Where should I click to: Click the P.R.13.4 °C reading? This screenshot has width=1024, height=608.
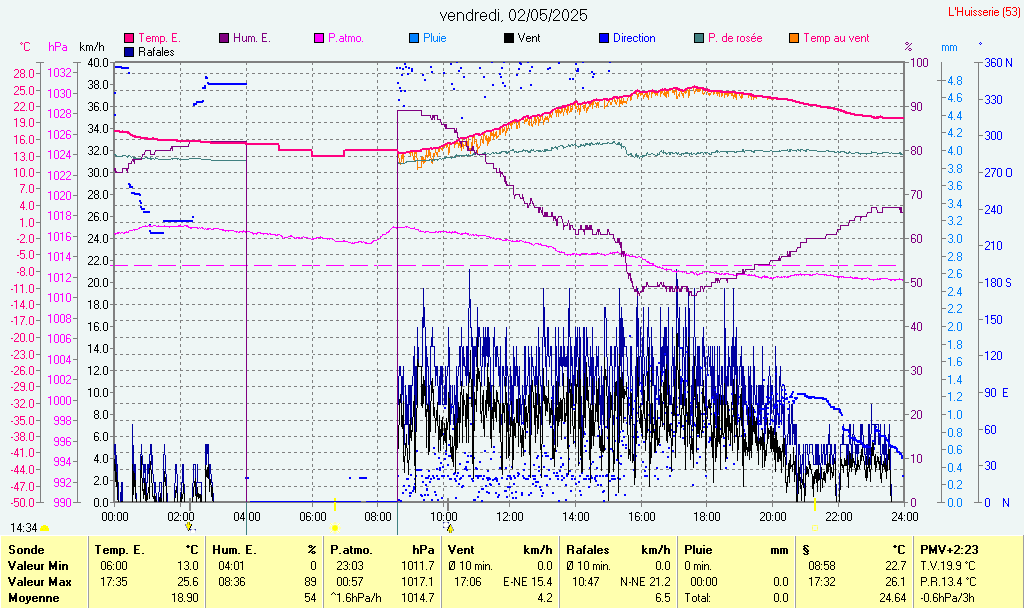[948, 582]
